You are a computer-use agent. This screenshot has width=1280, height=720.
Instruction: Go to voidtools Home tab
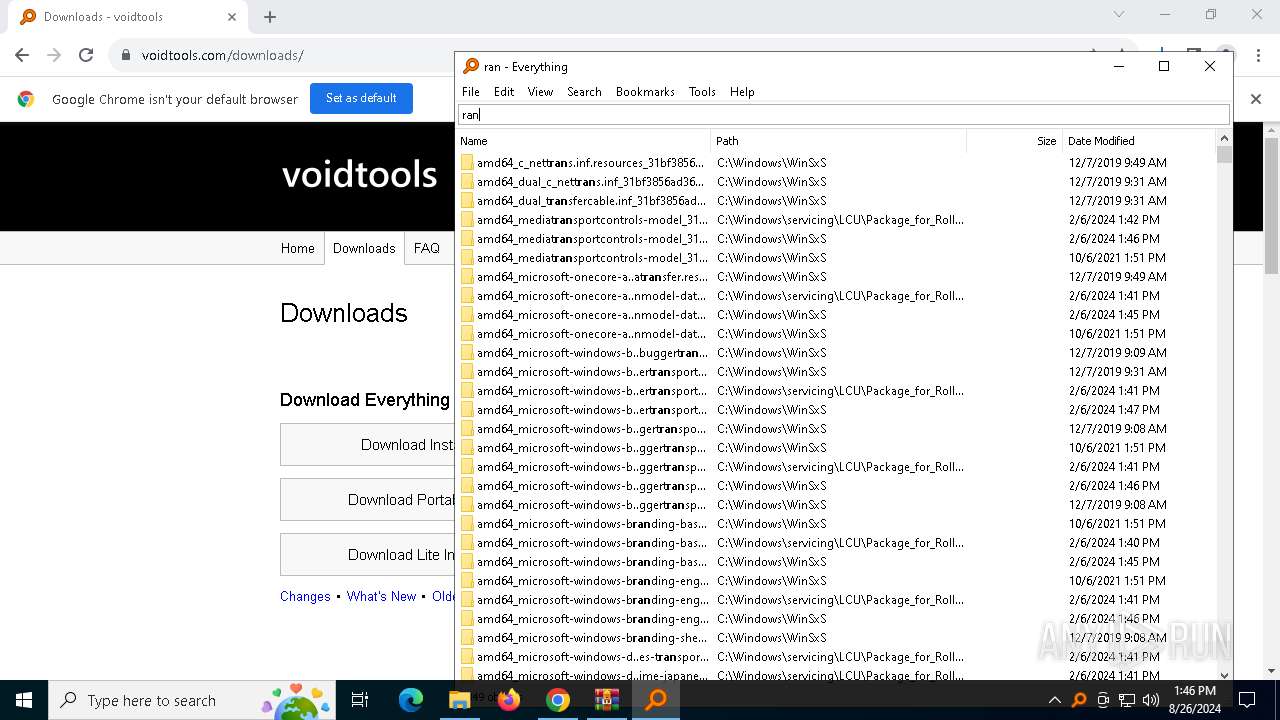297,248
